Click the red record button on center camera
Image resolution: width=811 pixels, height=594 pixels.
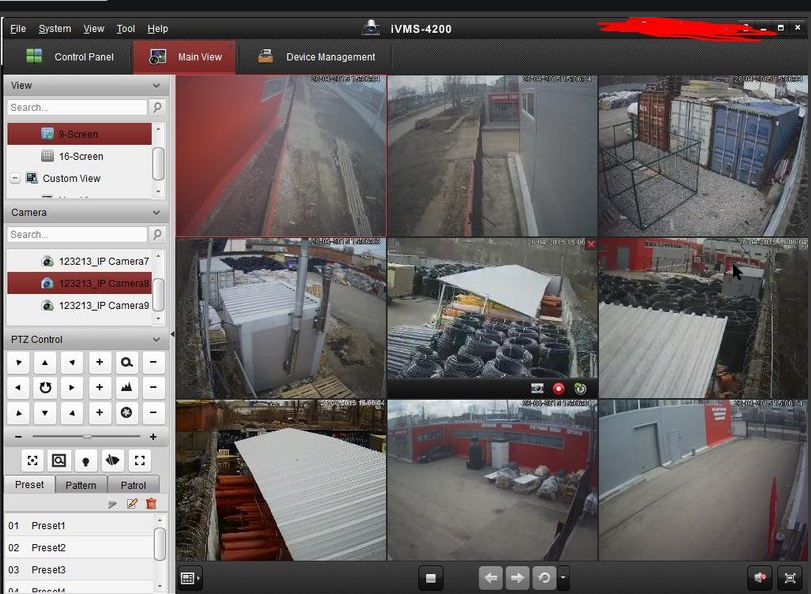(558, 388)
